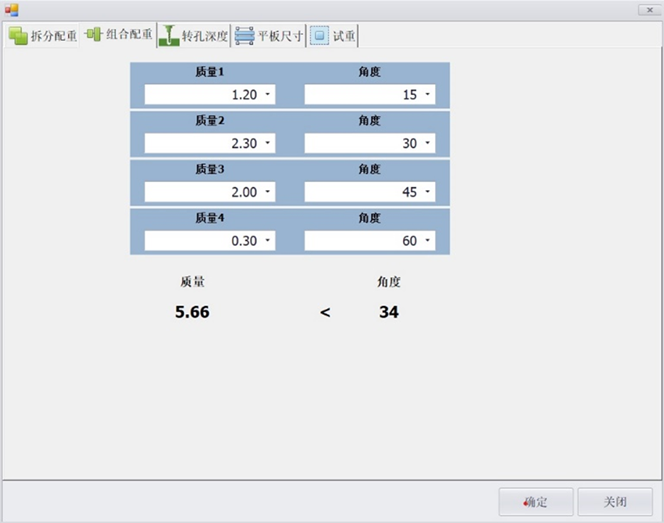Switch to the 组合配重 tab
664x523 pixels.
[x=118, y=34]
